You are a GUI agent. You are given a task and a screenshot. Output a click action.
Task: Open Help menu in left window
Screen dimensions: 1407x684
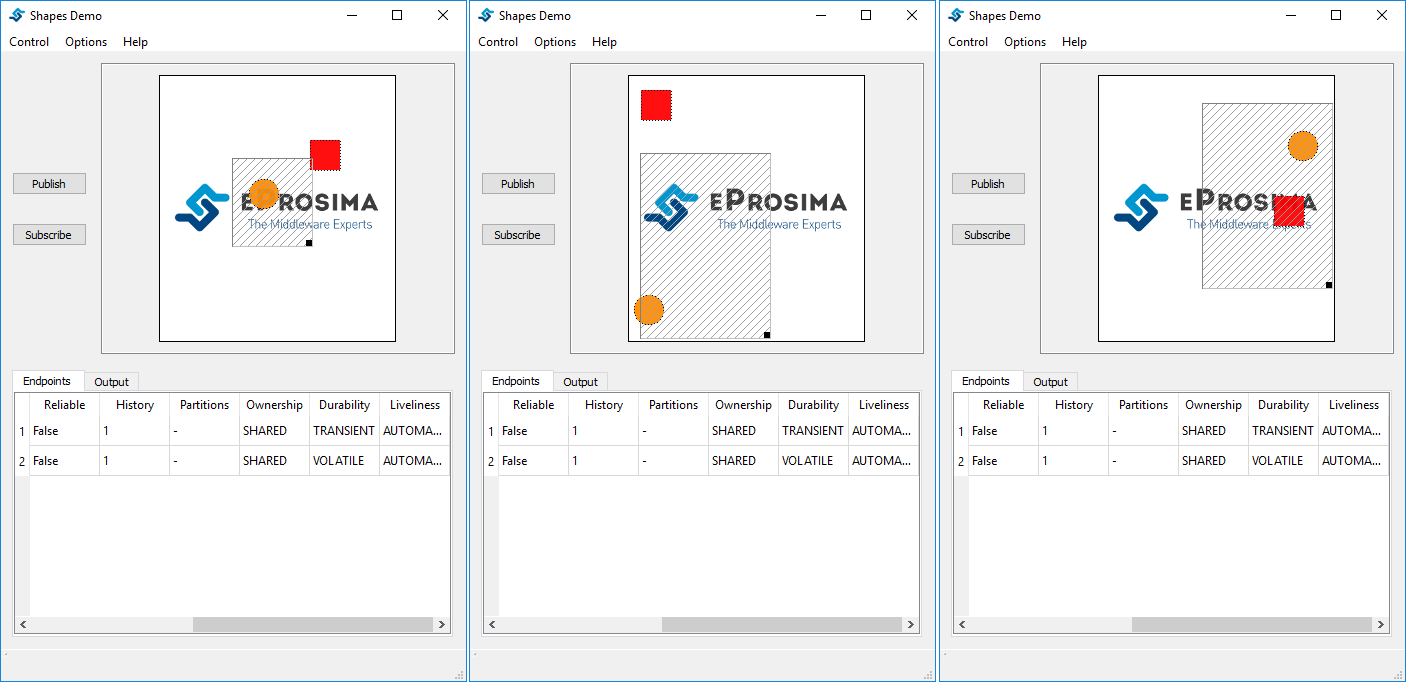pos(135,42)
